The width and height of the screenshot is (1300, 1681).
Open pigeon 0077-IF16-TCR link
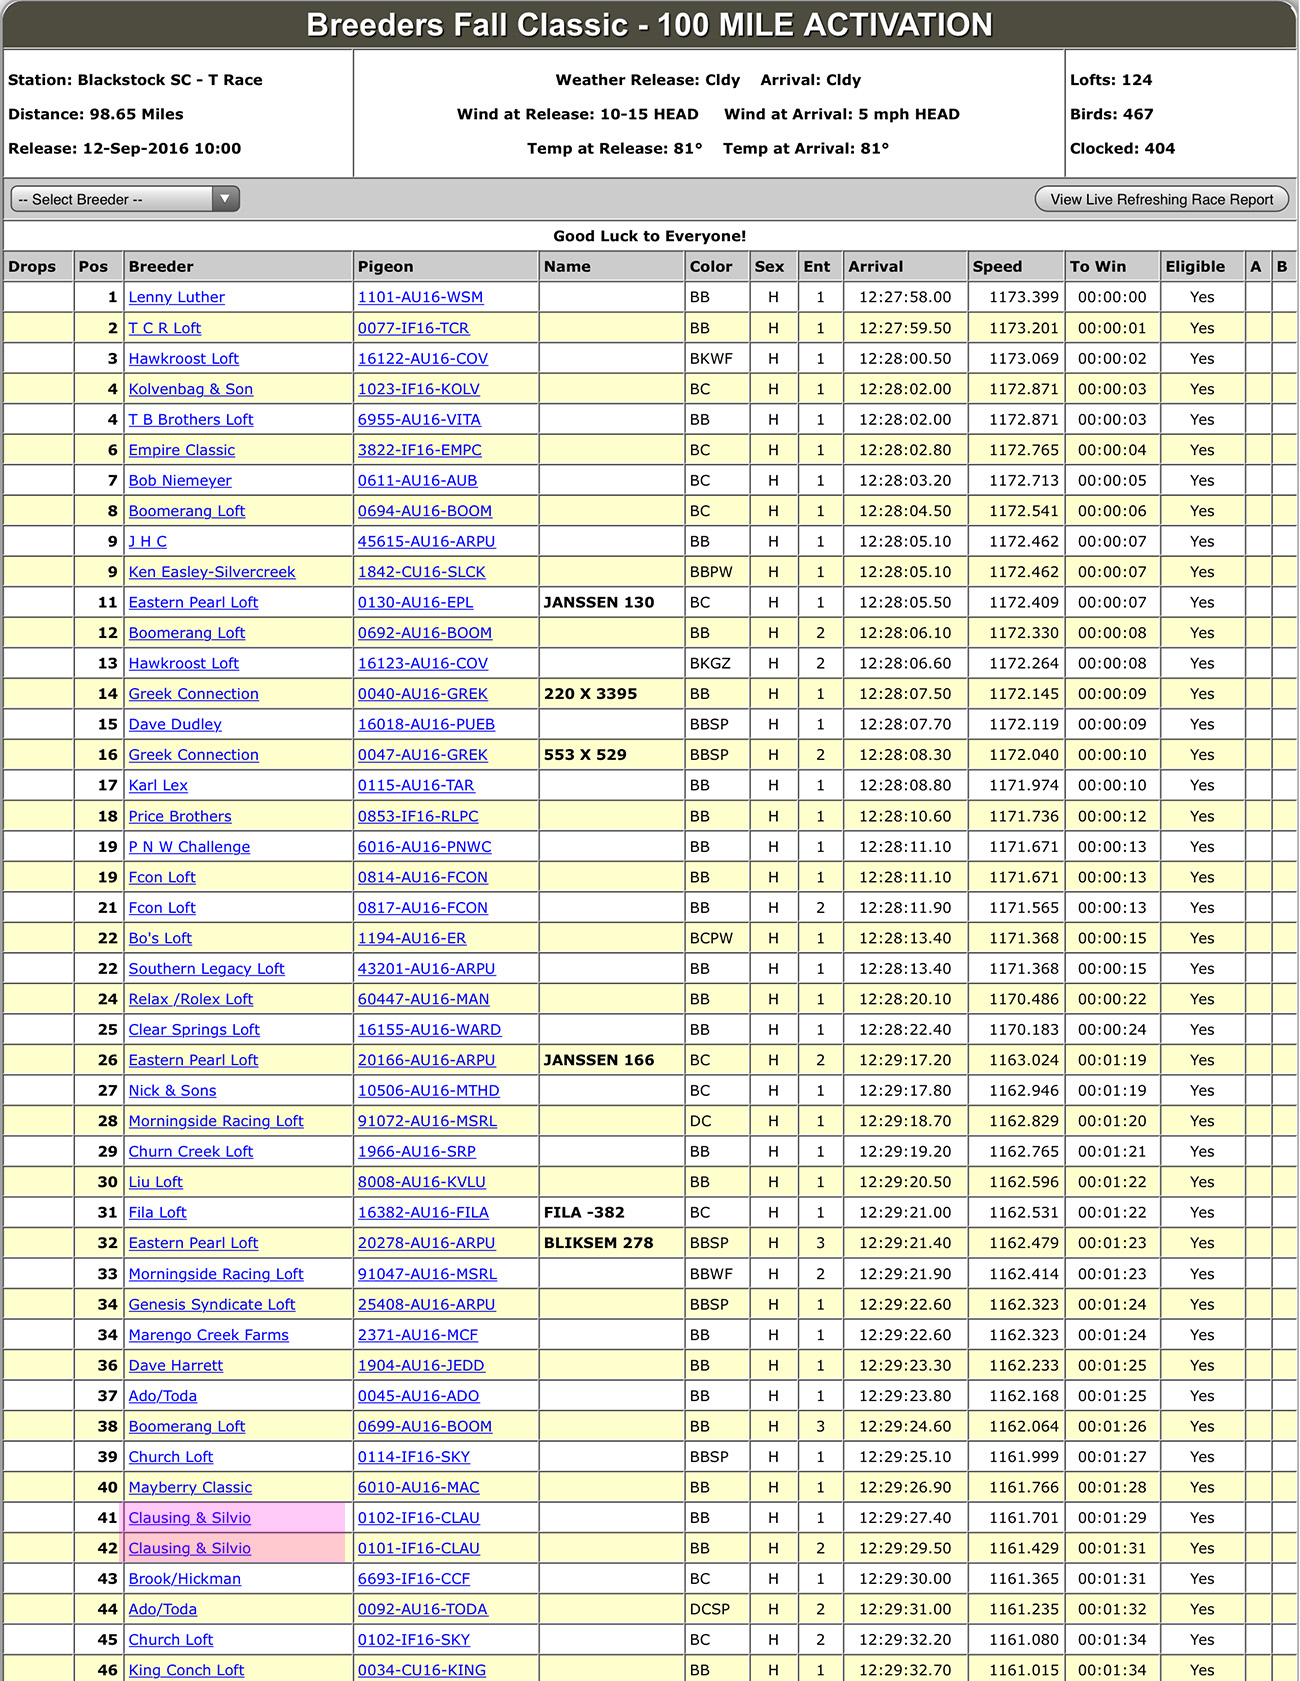[x=413, y=328]
